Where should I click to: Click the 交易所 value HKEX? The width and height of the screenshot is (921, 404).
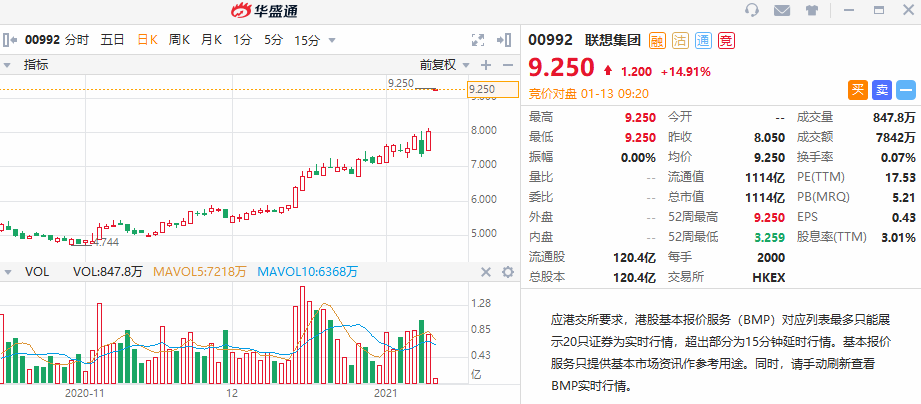tap(769, 277)
